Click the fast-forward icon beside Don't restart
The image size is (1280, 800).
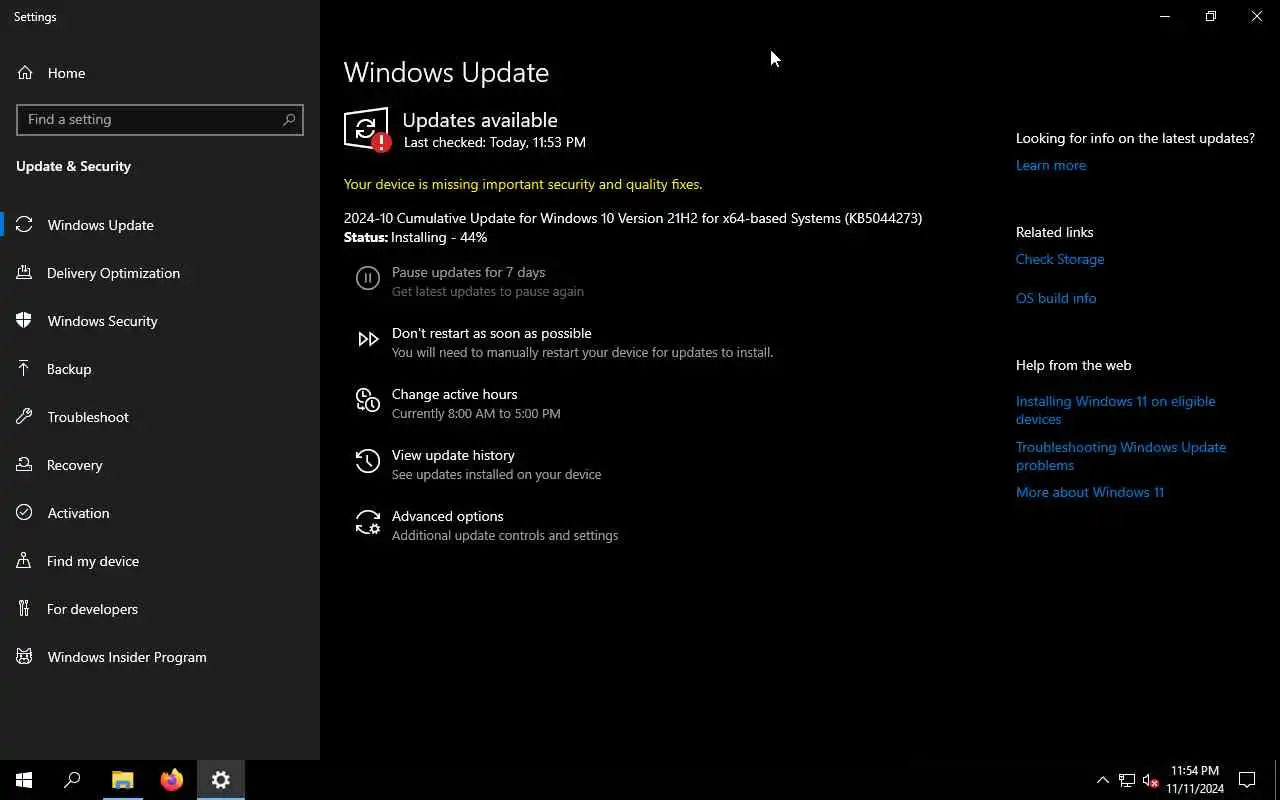(368, 340)
